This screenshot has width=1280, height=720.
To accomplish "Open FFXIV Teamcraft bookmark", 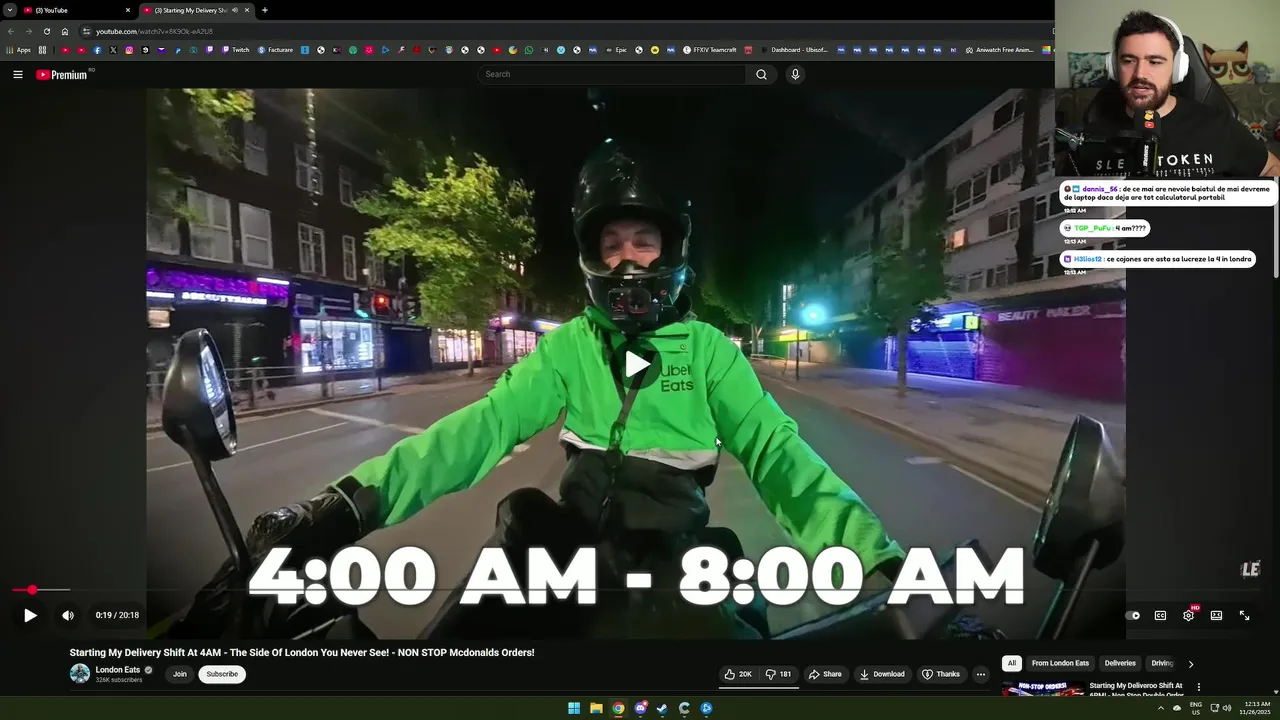I will [x=710, y=50].
